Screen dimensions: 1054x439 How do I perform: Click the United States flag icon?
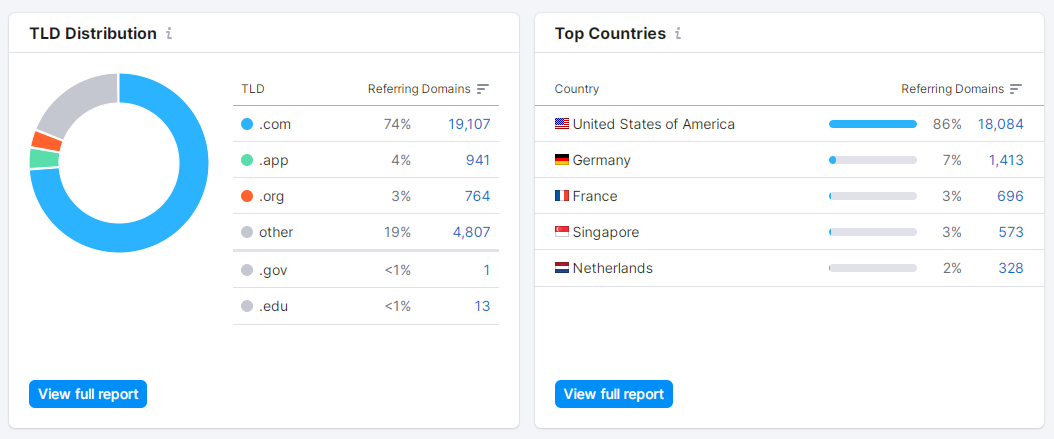pyautogui.click(x=562, y=124)
